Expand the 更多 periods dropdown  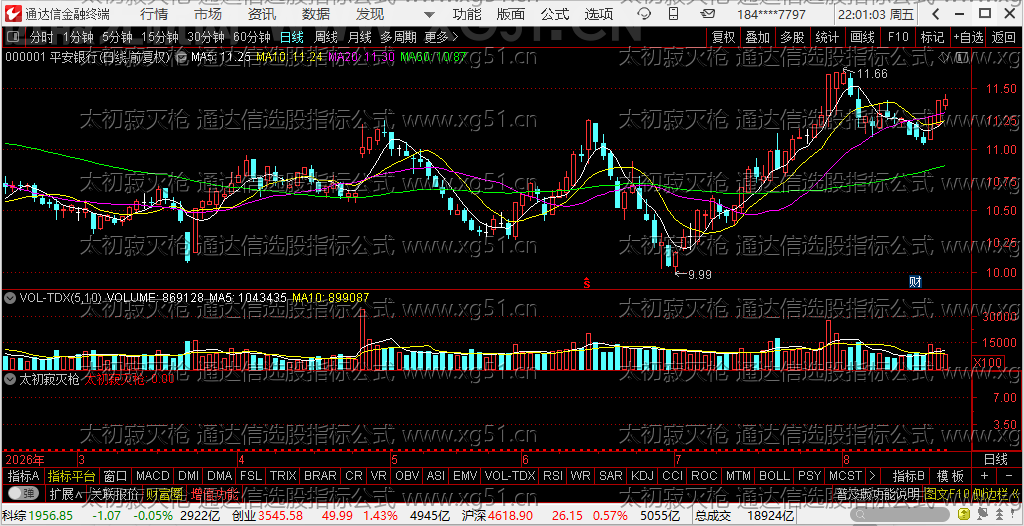coord(441,37)
